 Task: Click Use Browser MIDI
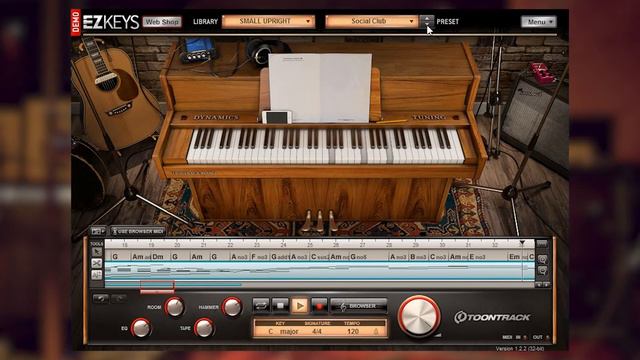pos(138,231)
